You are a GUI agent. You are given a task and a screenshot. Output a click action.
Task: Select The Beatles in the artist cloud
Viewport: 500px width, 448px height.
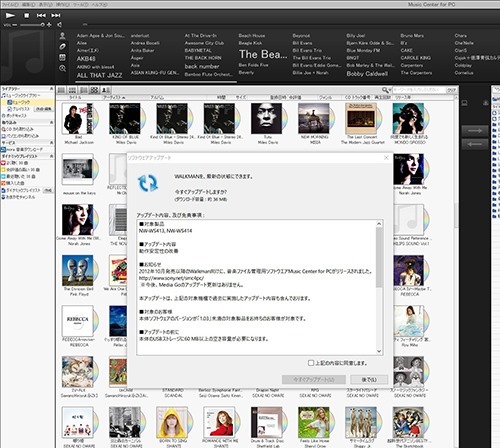coord(263,54)
